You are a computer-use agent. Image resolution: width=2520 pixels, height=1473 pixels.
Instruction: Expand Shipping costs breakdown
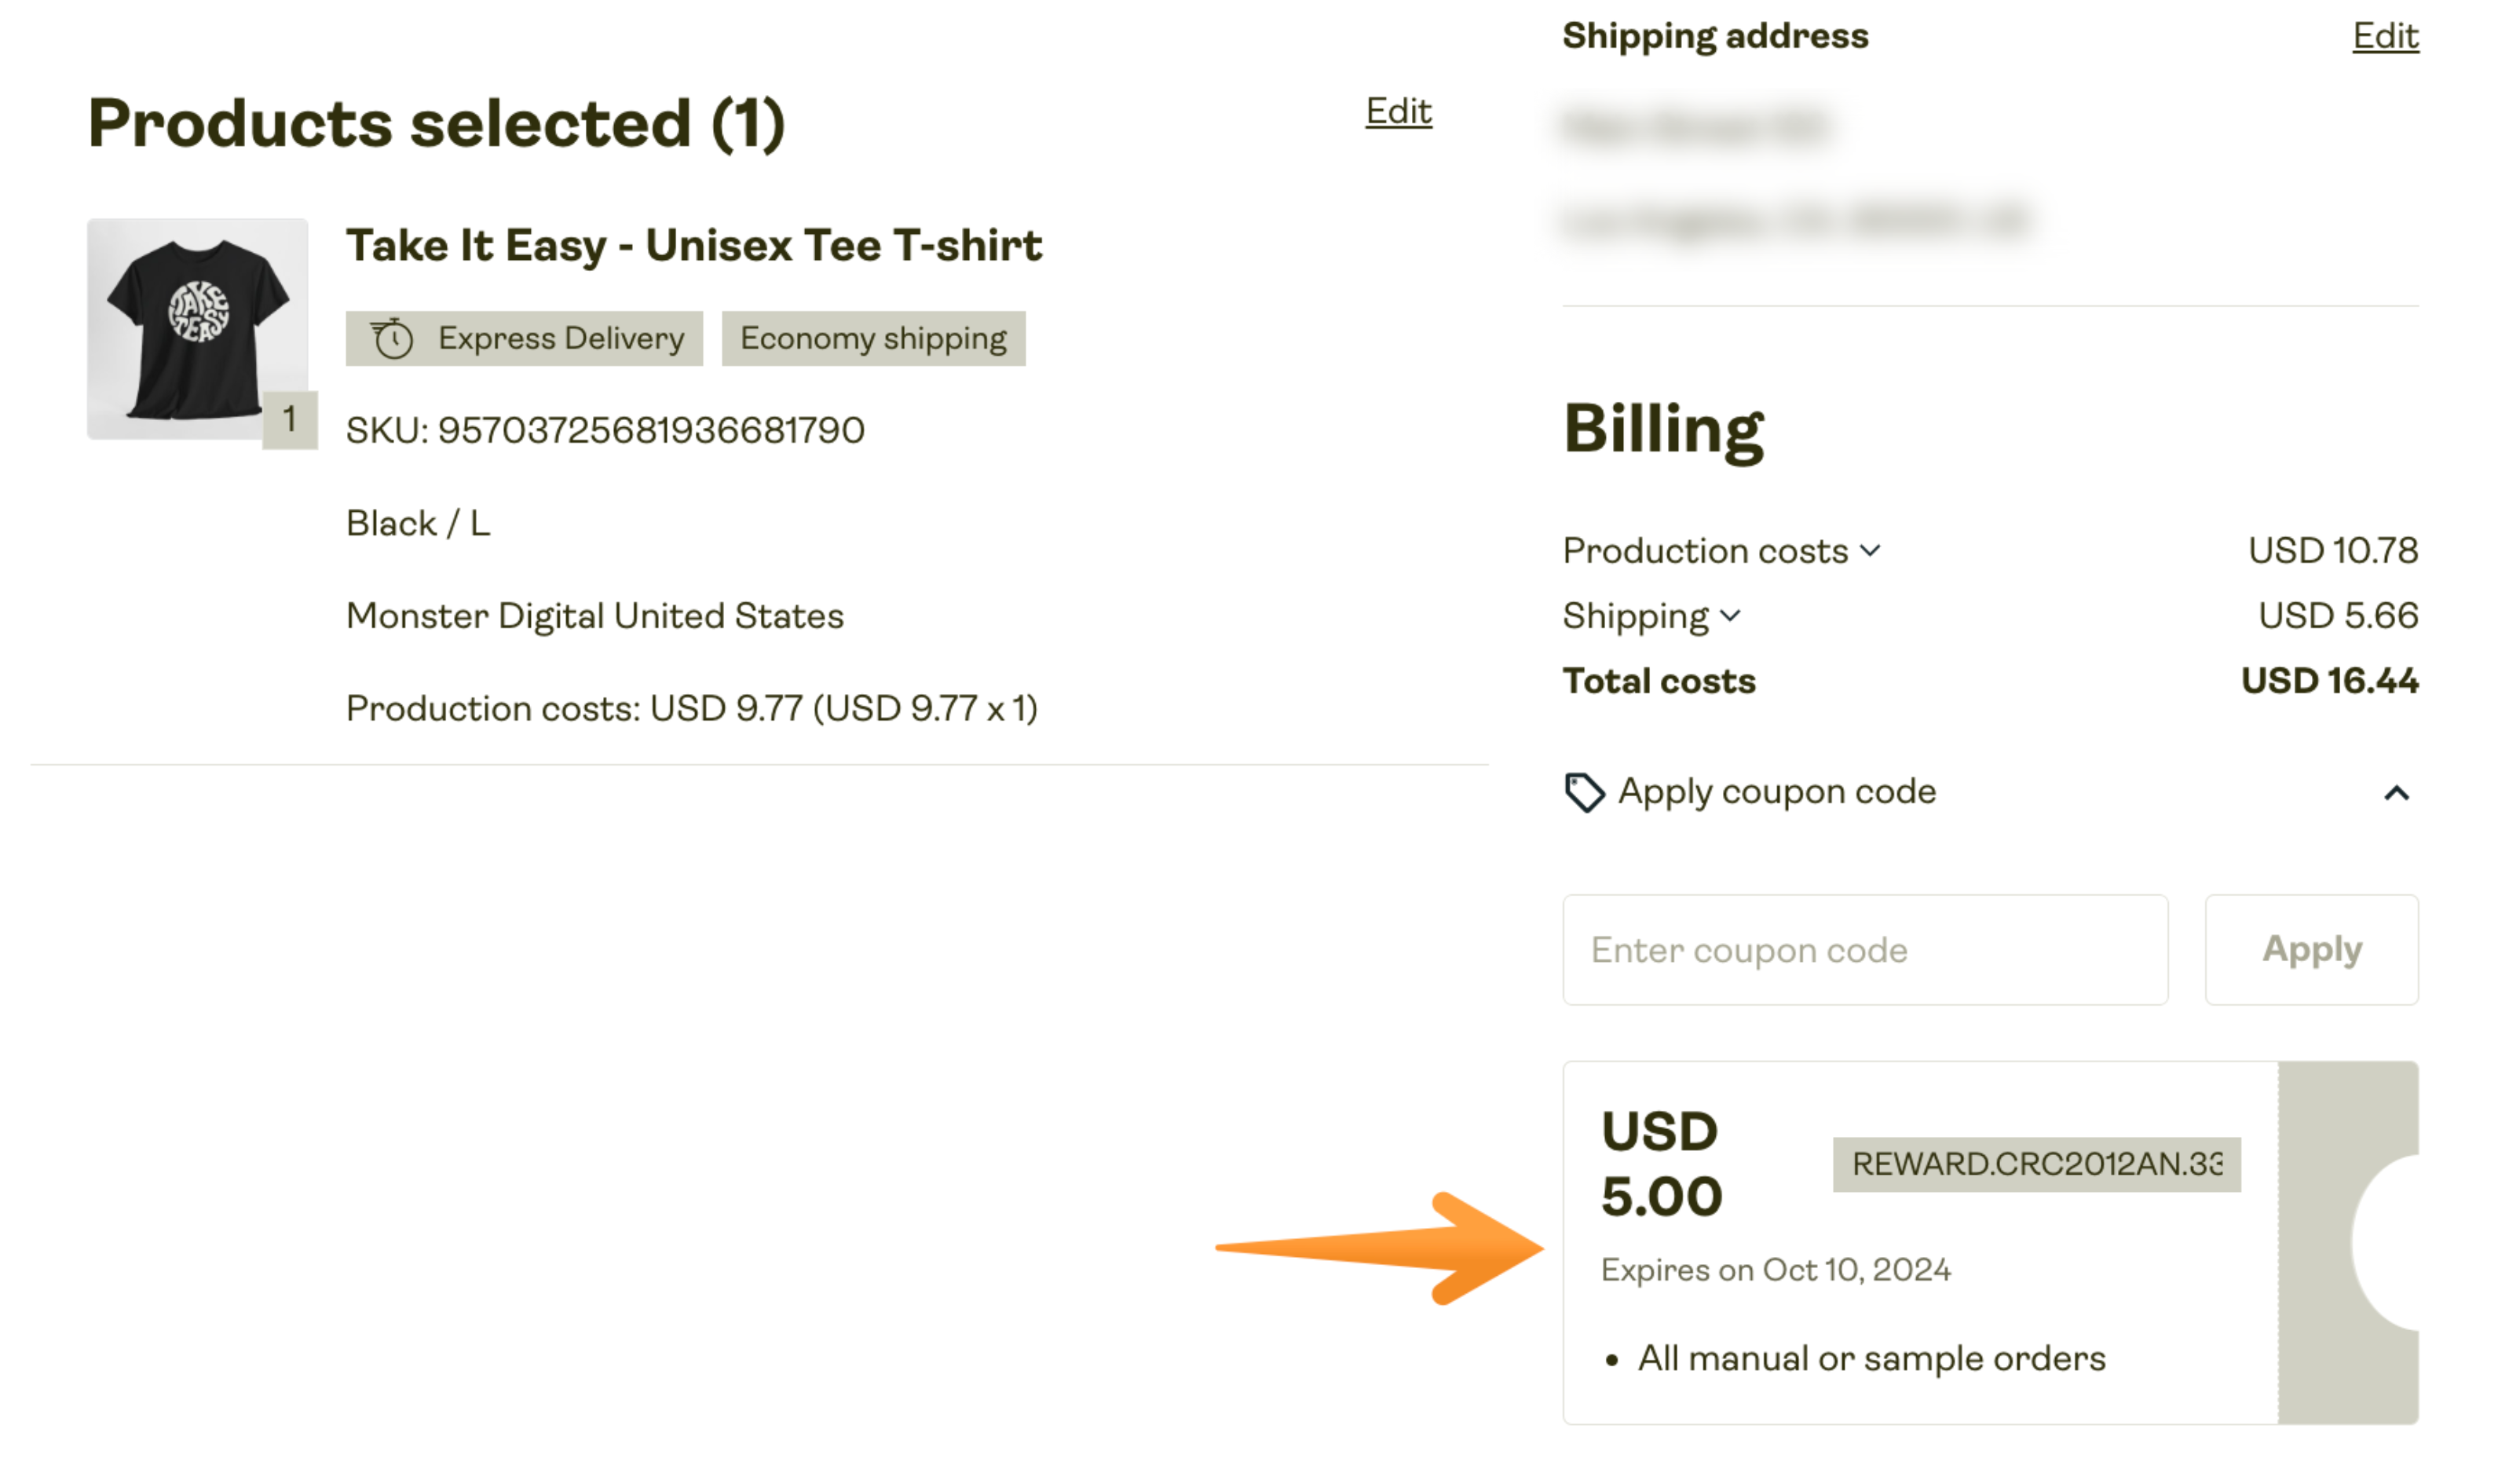(x=1731, y=616)
